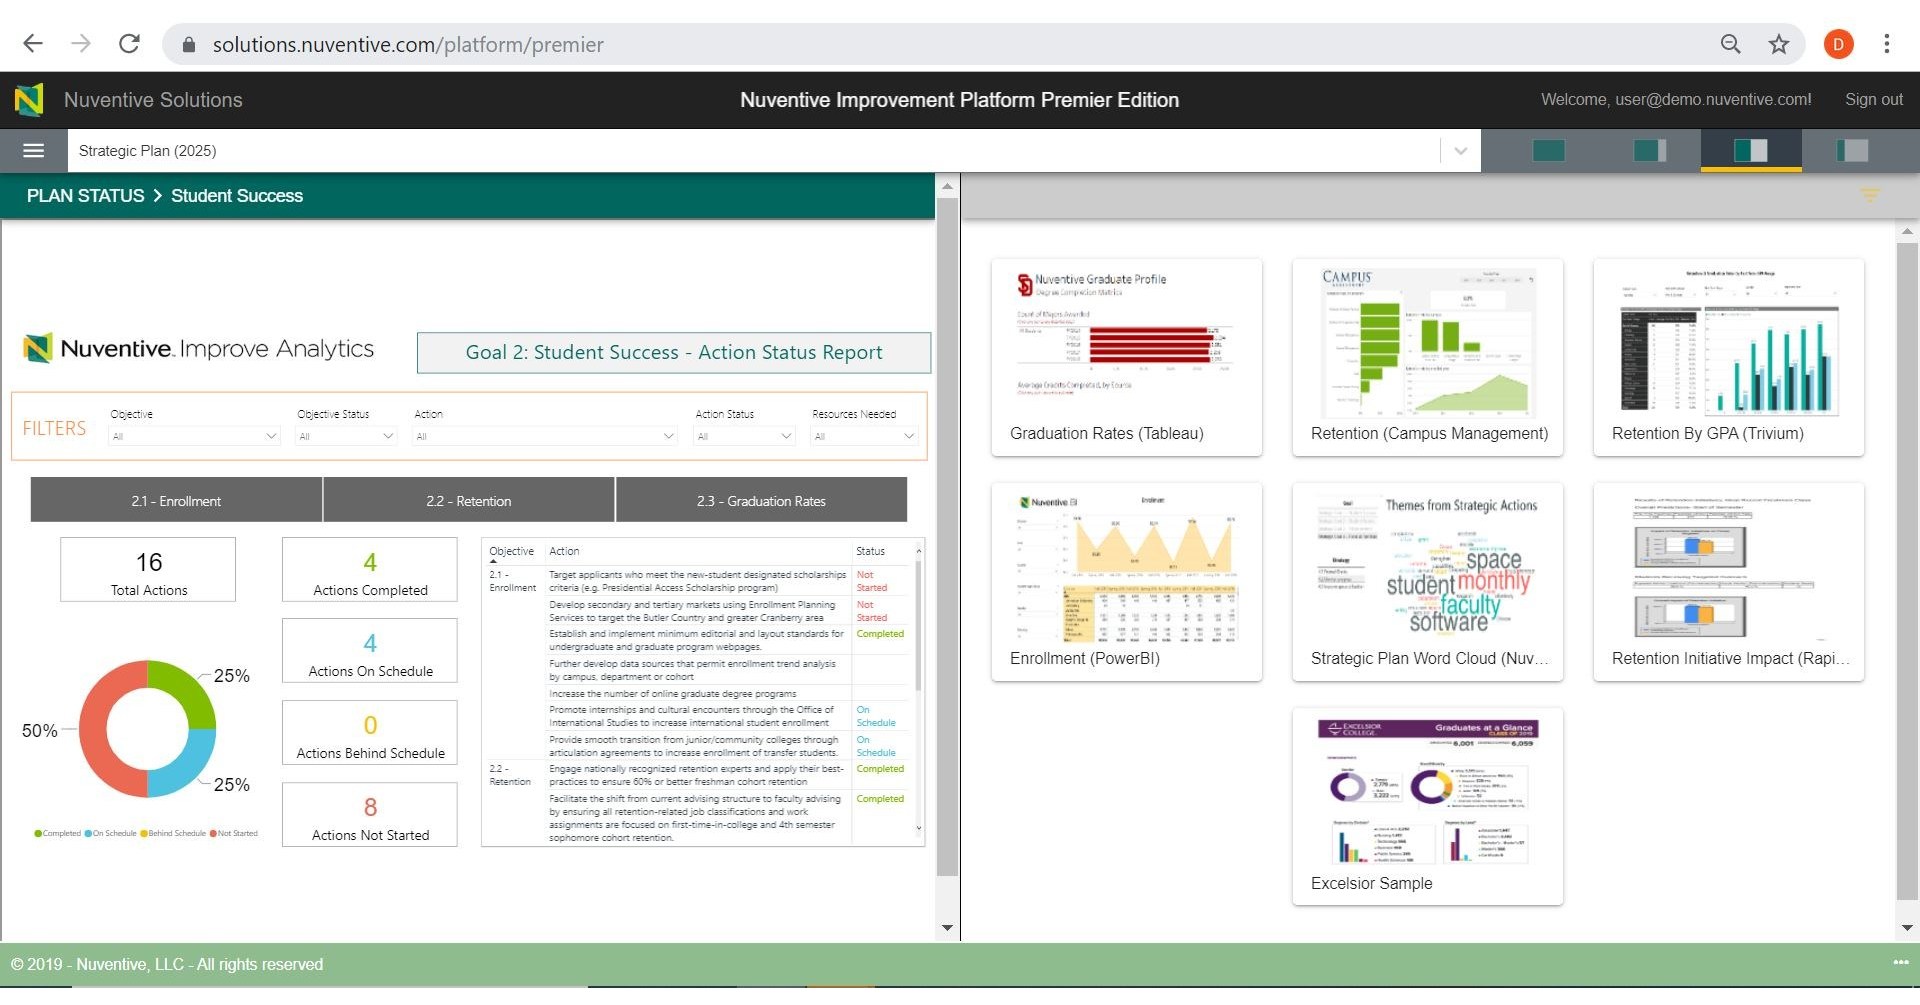The image size is (1920, 1005).
Task: Switch to the rightmost single-pane layout view
Action: (x=1851, y=150)
